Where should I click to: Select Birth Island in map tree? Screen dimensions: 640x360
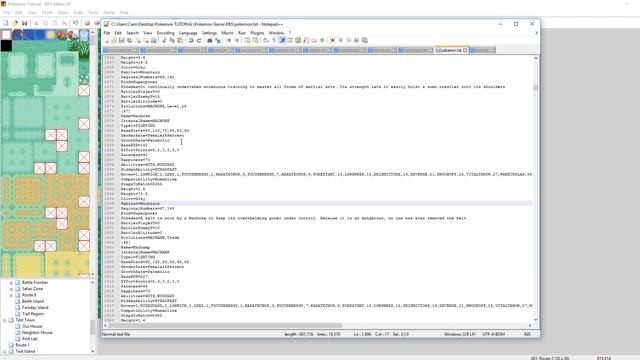click(33, 301)
